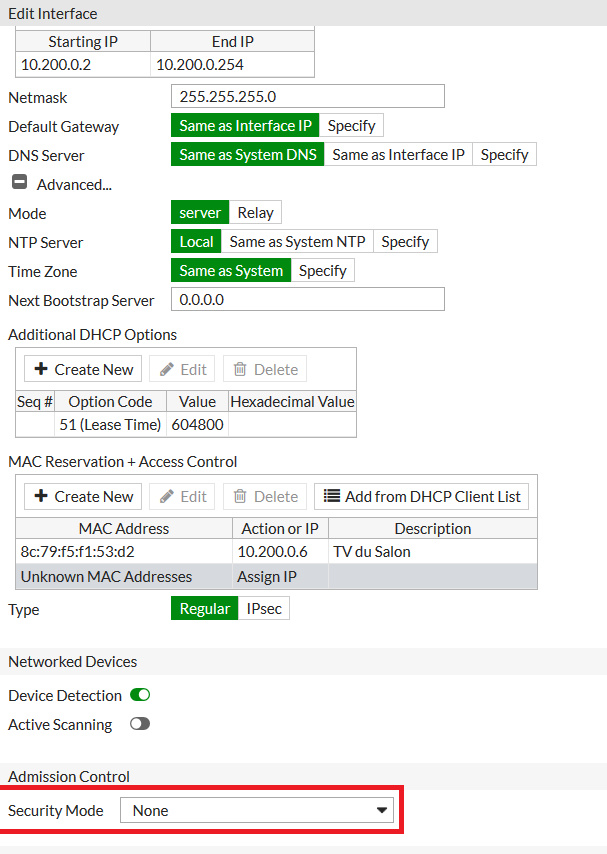Set DNS Server to Same as Interface IP
This screenshot has height=854, width=607.
[398, 155]
